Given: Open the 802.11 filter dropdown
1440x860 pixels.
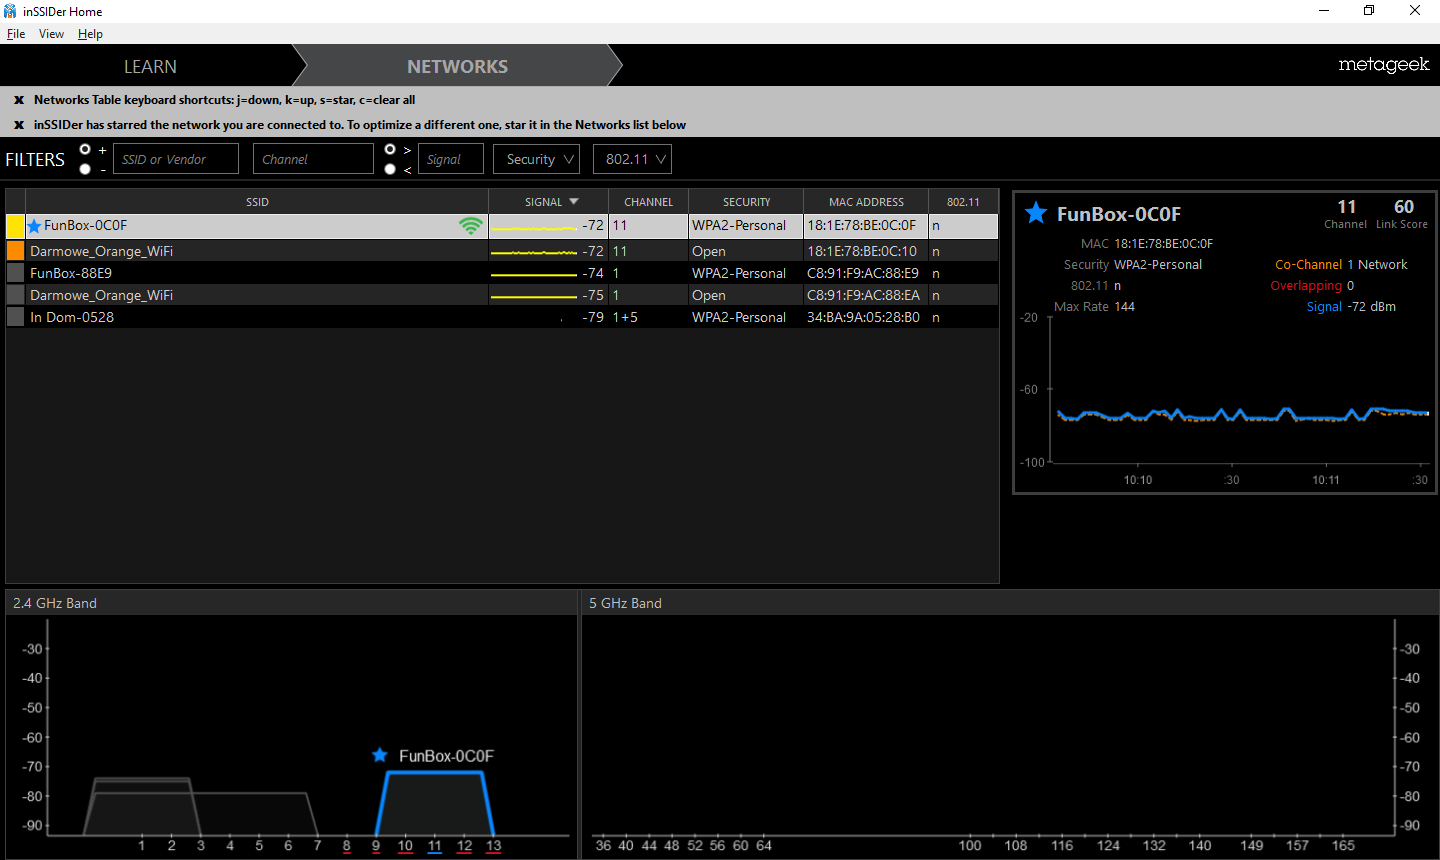Looking at the screenshot, I should 632,159.
